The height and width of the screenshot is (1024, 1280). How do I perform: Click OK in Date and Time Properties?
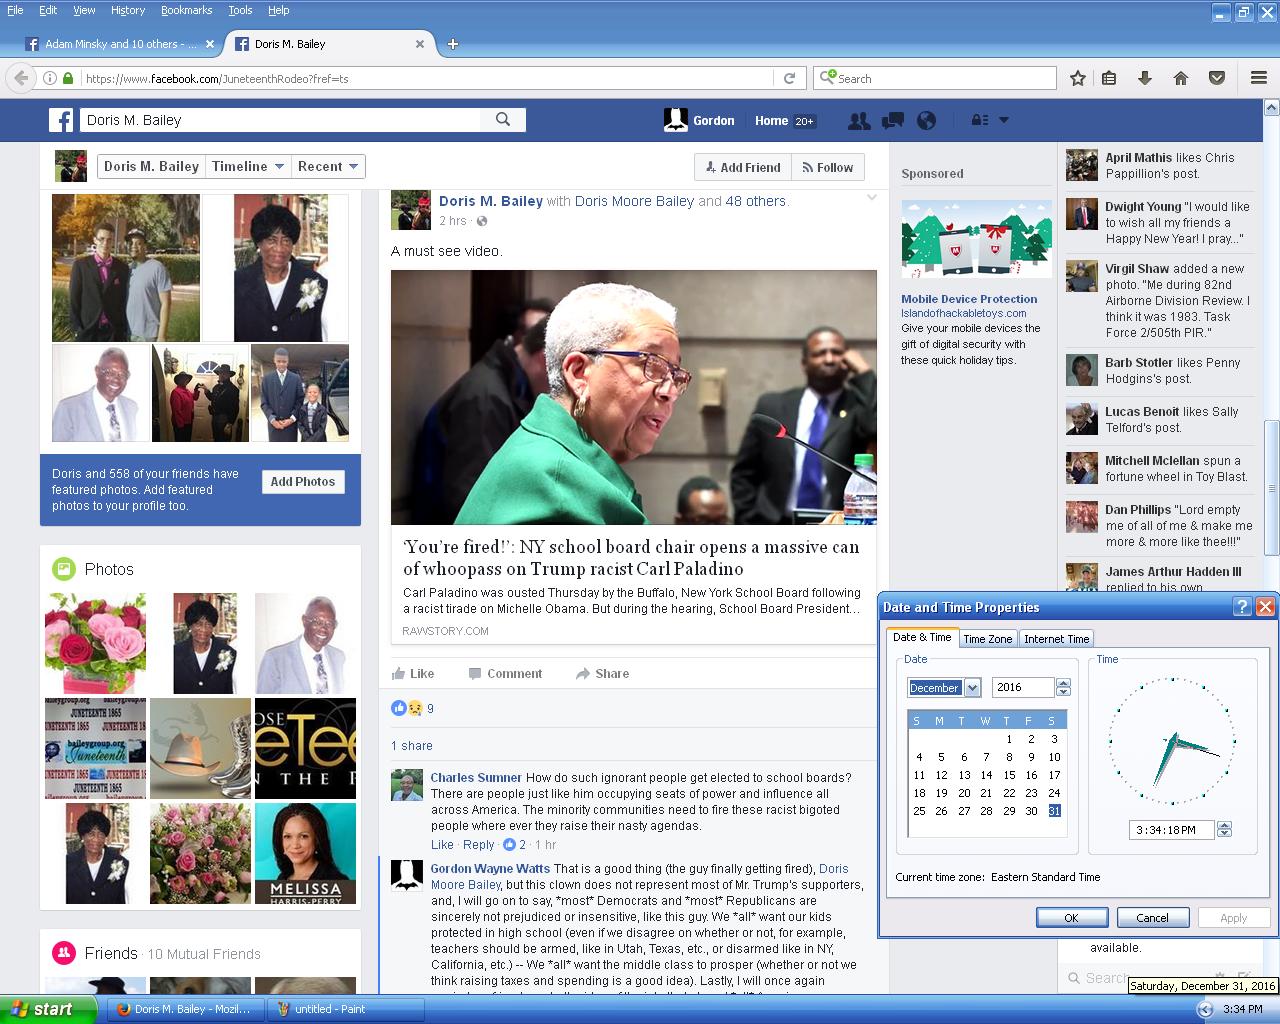1071,918
